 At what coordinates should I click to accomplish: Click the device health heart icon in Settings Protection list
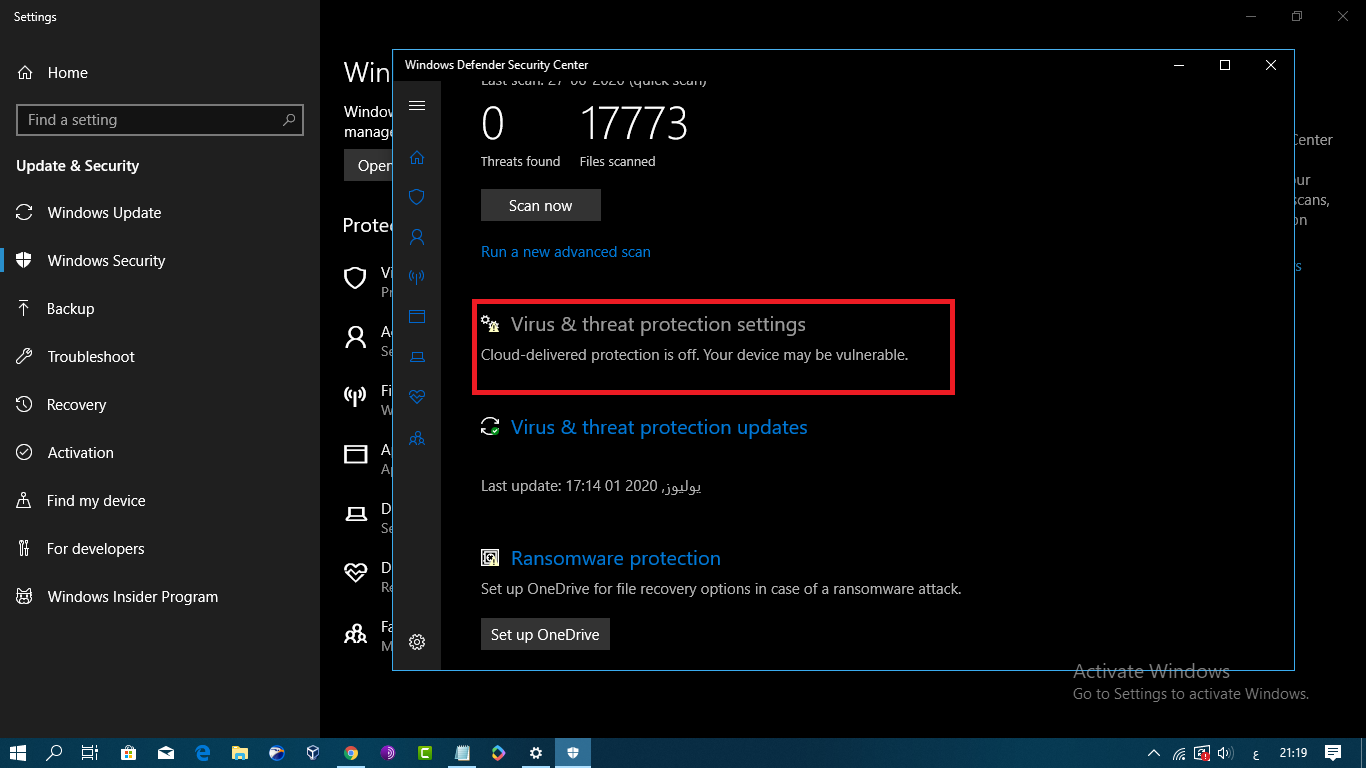355,573
